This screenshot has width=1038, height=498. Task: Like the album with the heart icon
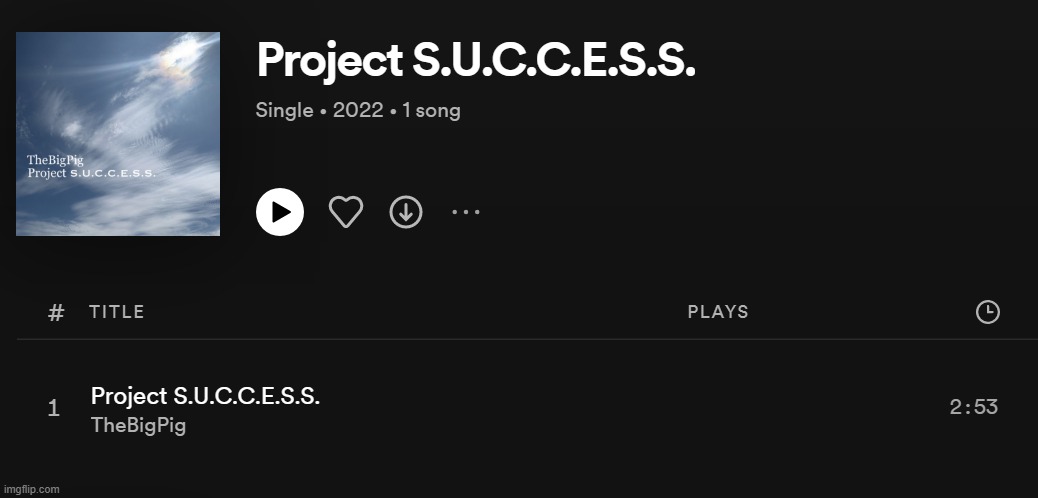point(346,212)
